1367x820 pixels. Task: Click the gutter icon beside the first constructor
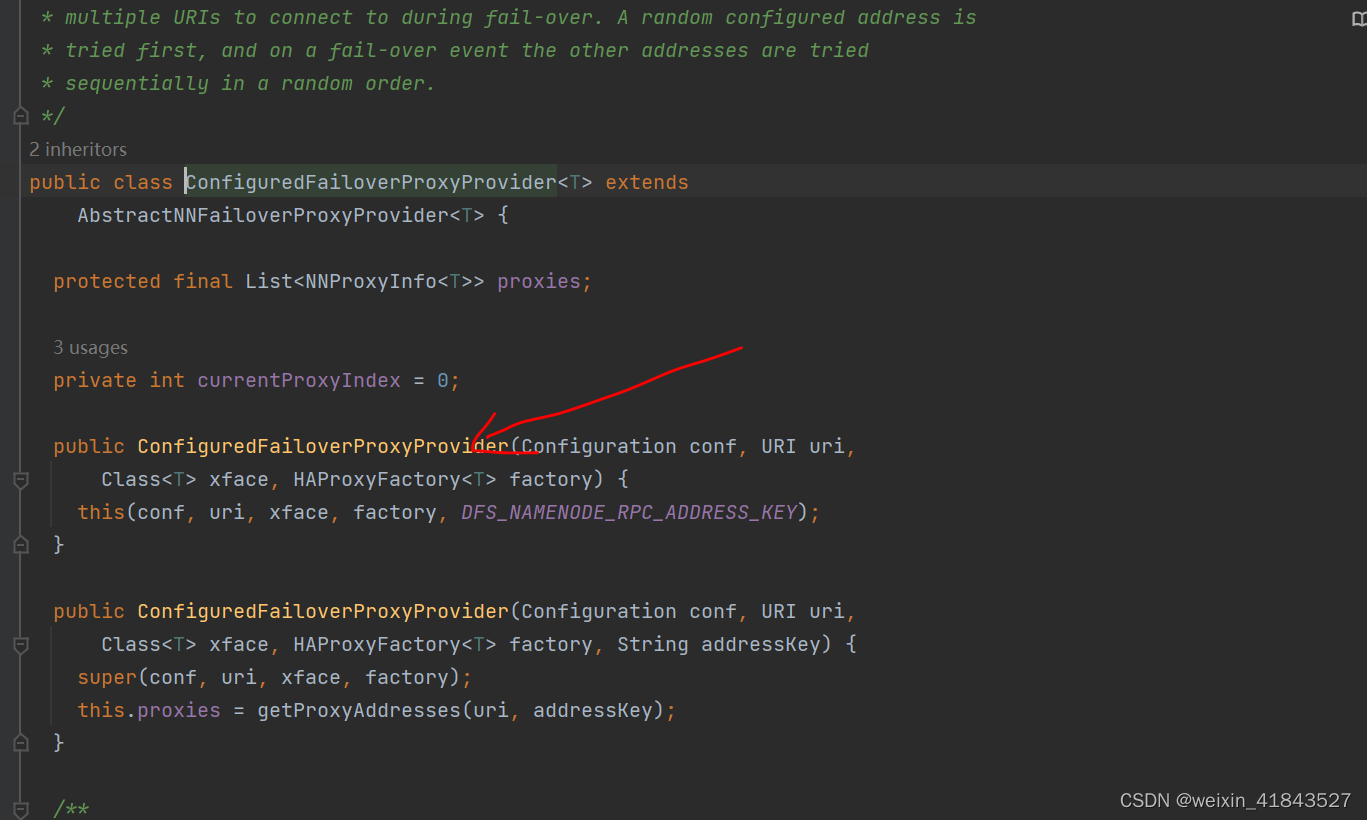(x=20, y=479)
